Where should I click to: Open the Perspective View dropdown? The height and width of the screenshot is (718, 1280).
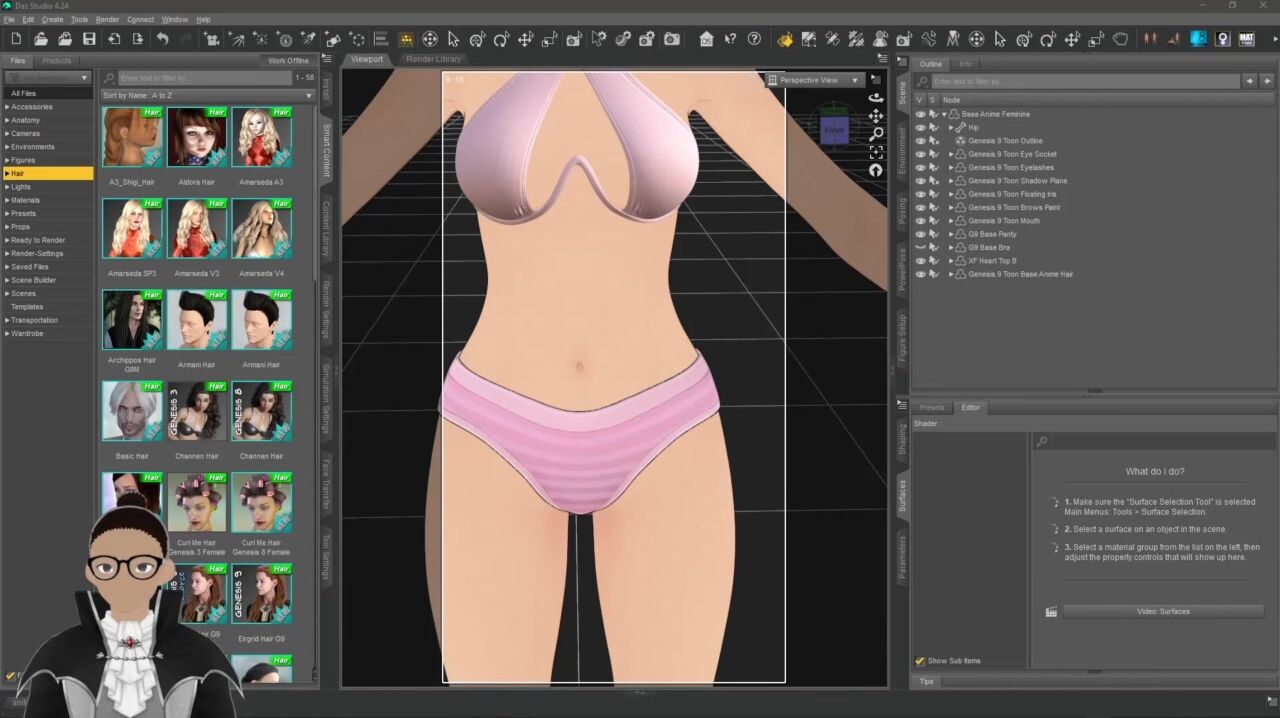click(812, 80)
